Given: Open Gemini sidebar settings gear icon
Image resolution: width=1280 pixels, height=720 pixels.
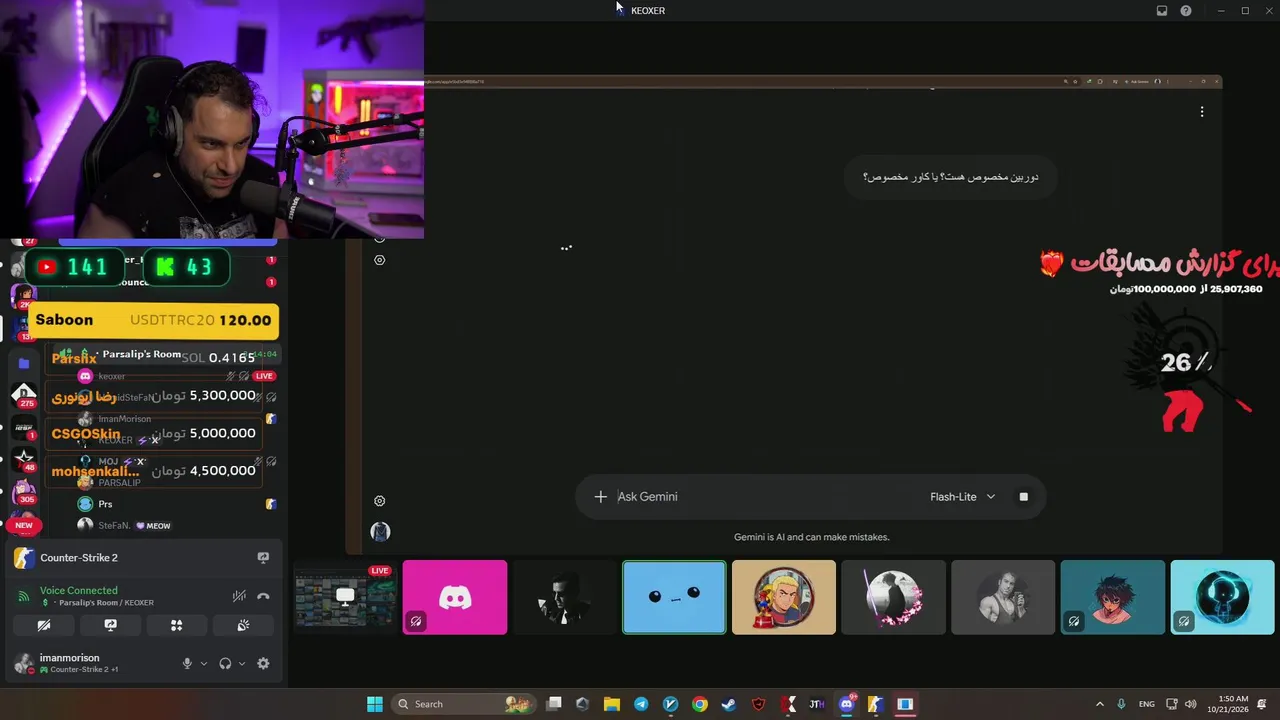Looking at the screenshot, I should pyautogui.click(x=379, y=501).
